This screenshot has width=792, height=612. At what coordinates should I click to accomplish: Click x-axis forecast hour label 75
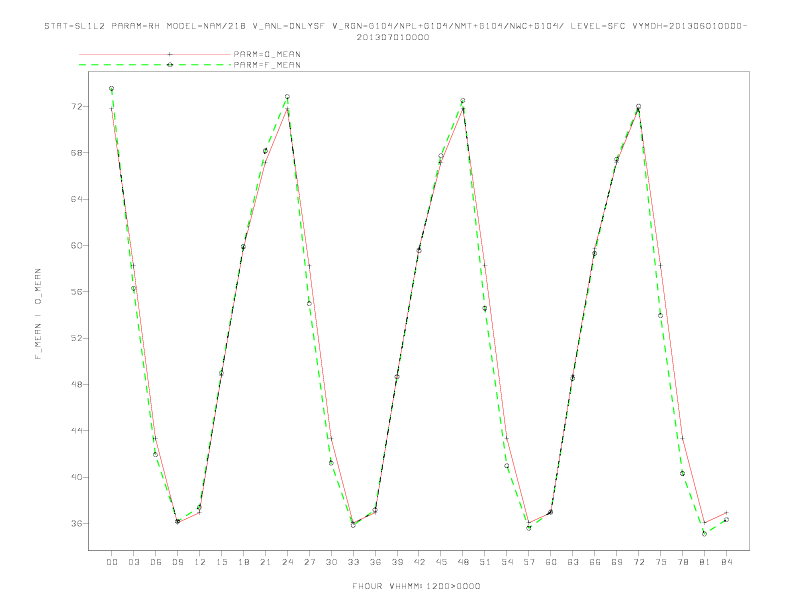pos(661,562)
